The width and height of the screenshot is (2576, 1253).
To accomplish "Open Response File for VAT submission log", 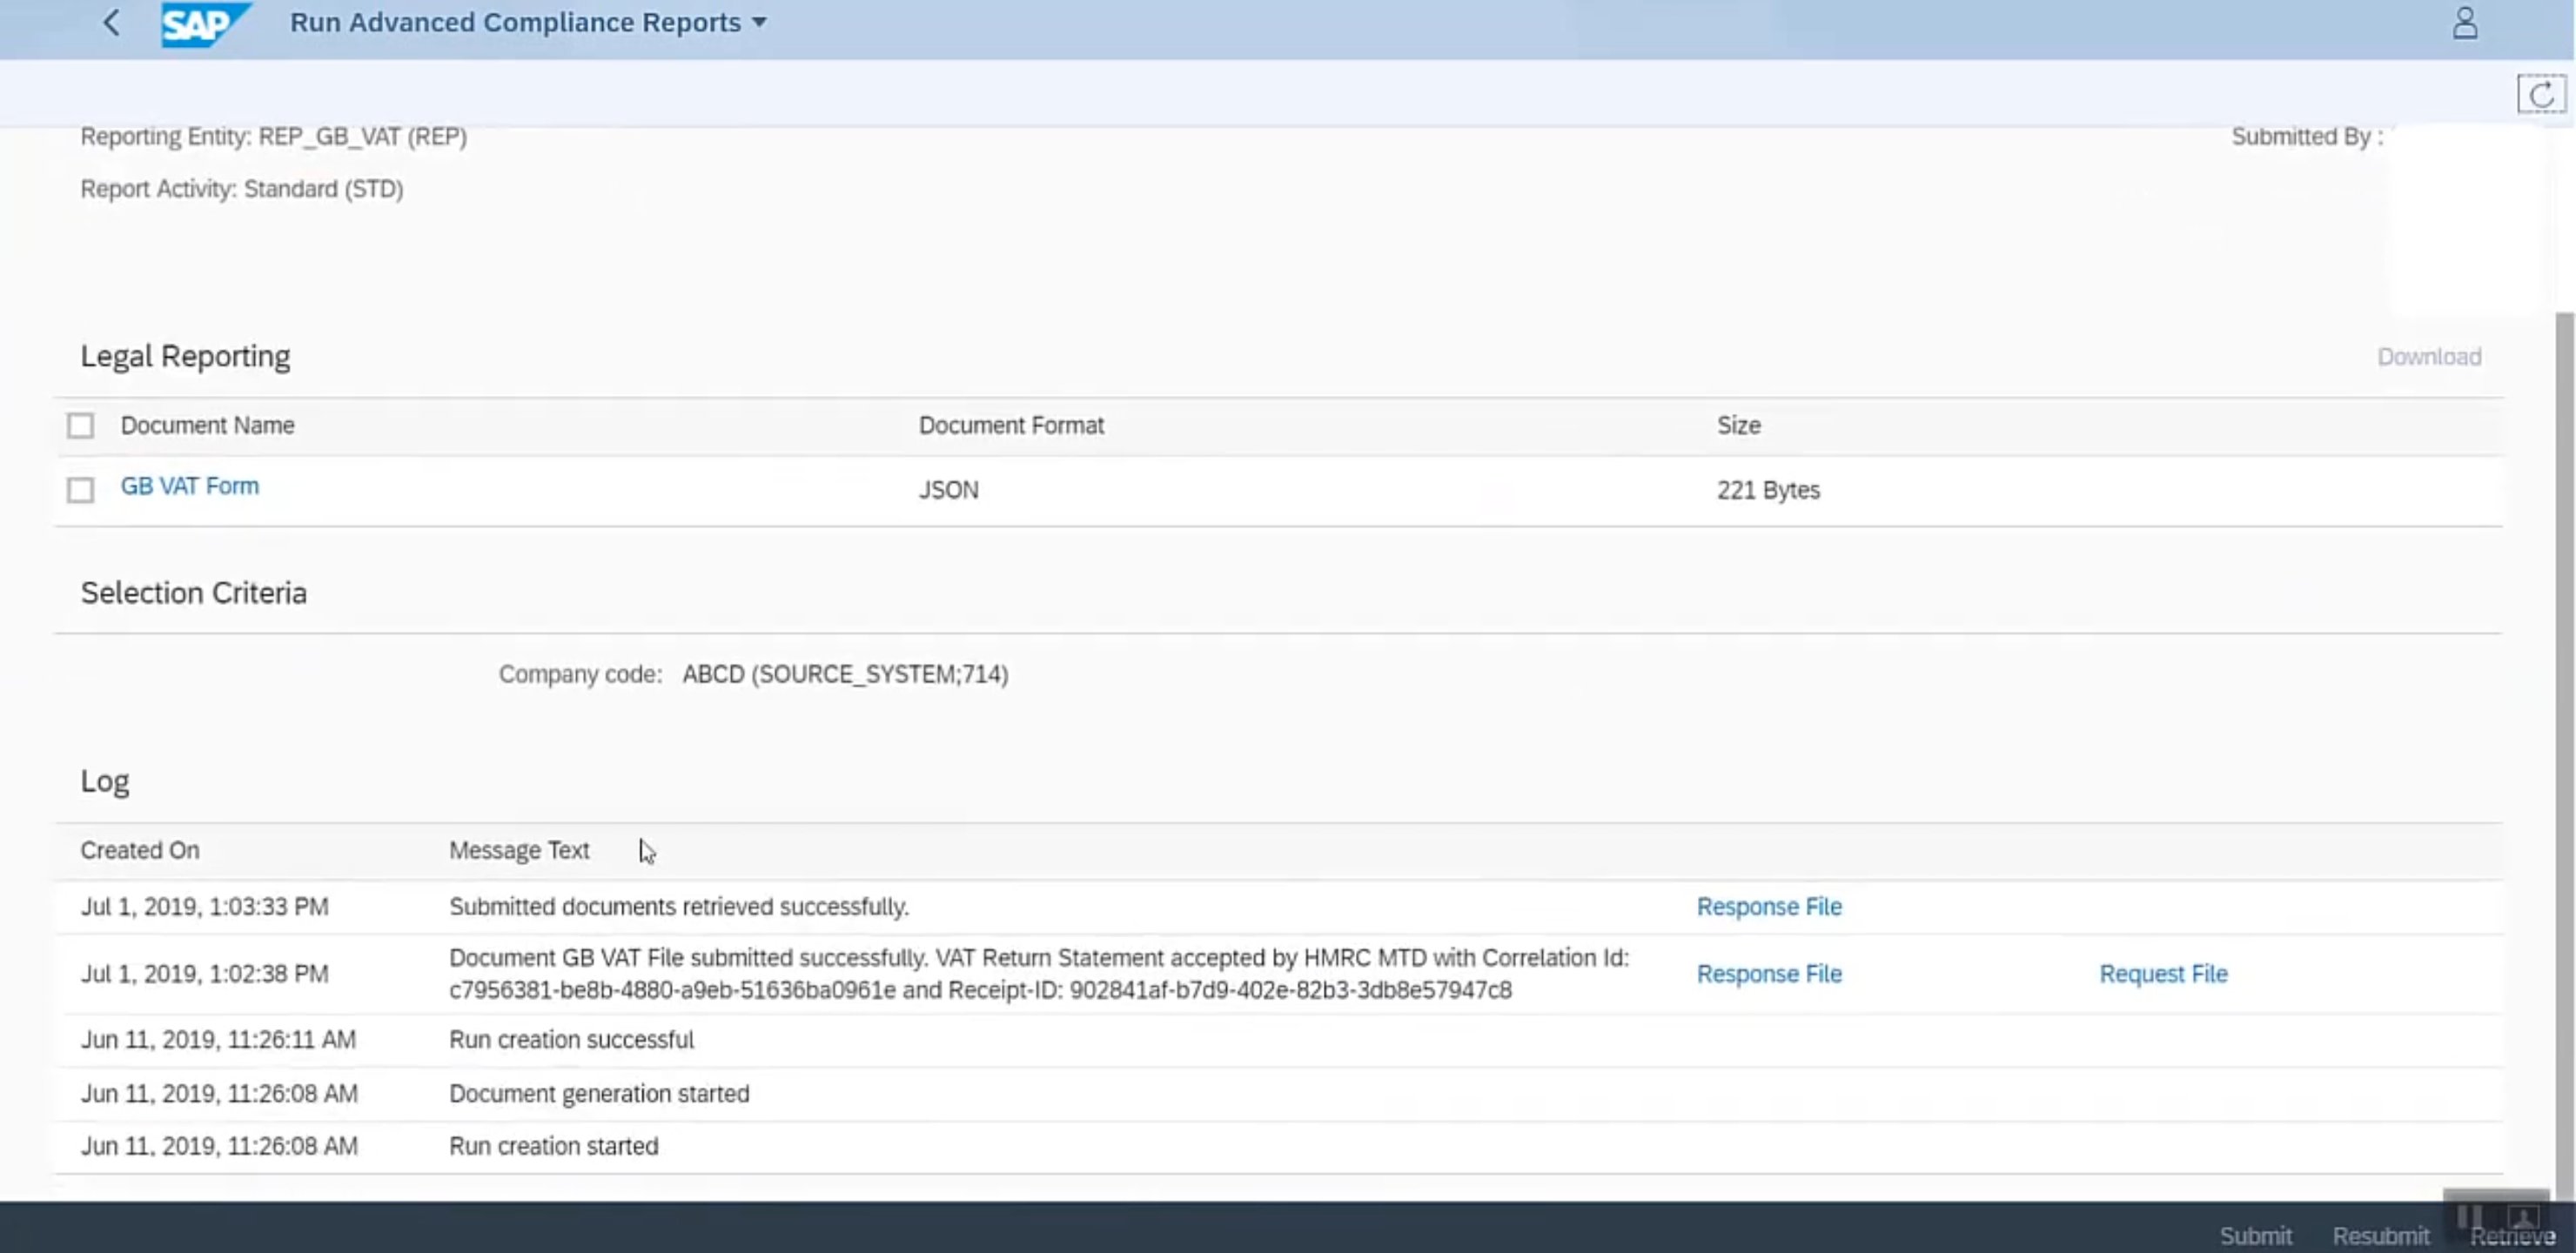I will [1768, 974].
